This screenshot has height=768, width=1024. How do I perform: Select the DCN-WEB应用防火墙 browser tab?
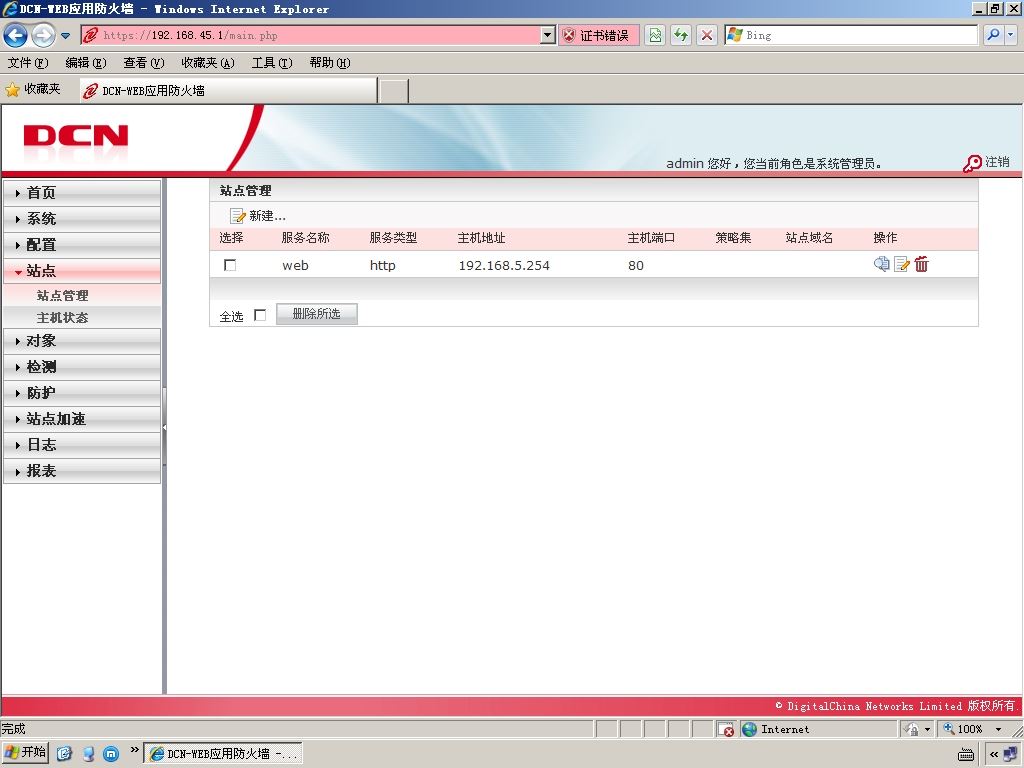coord(229,91)
